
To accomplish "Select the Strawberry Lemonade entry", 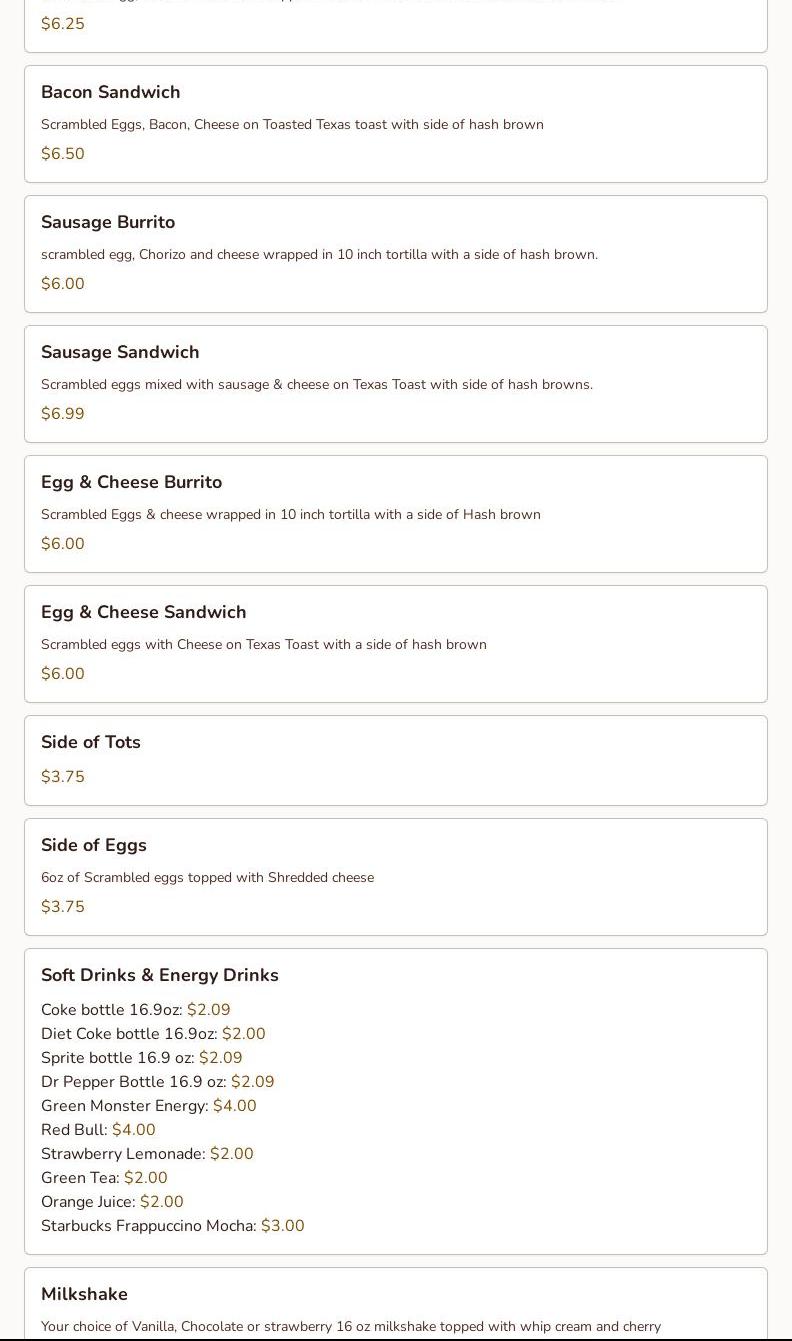I will 147,1154.
